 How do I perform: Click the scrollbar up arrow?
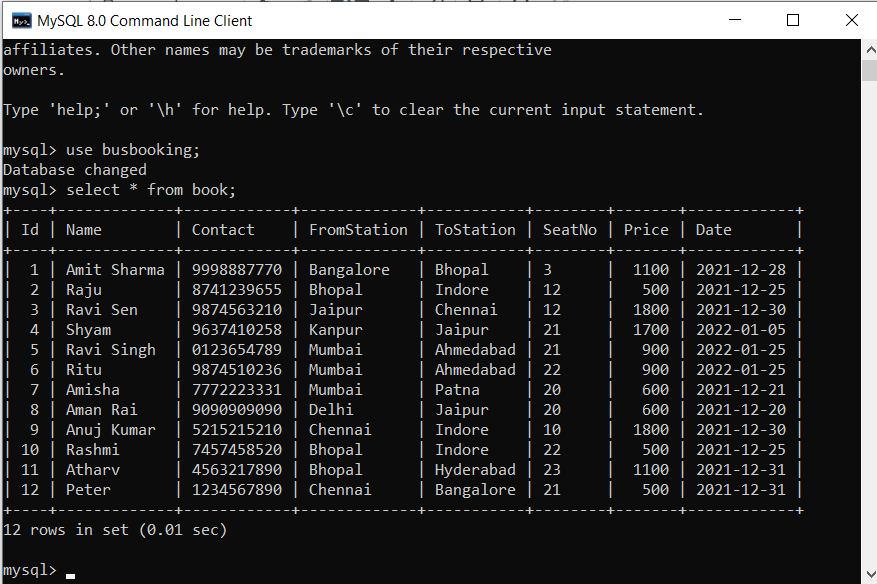click(x=868, y=49)
